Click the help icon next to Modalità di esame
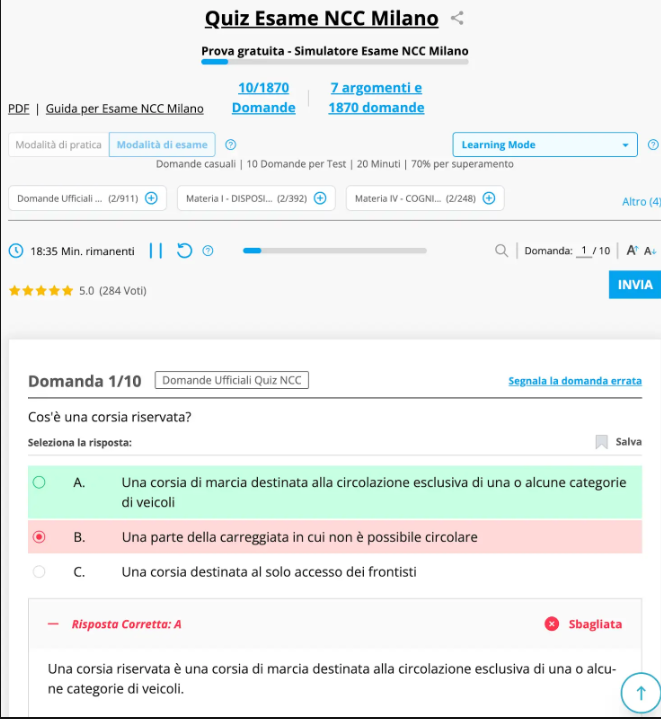Image resolution: width=661 pixels, height=719 pixels. (x=231, y=145)
